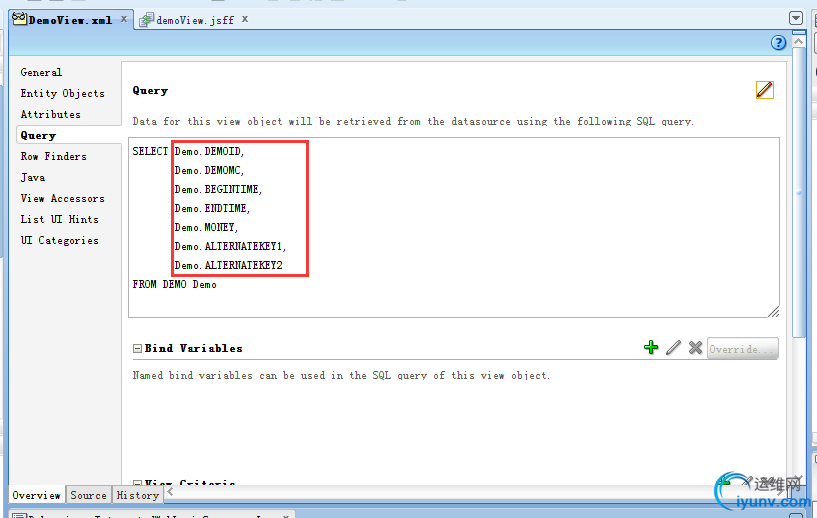Open the List UI Hints page
Screen dimensions: 817x518
[59, 219]
